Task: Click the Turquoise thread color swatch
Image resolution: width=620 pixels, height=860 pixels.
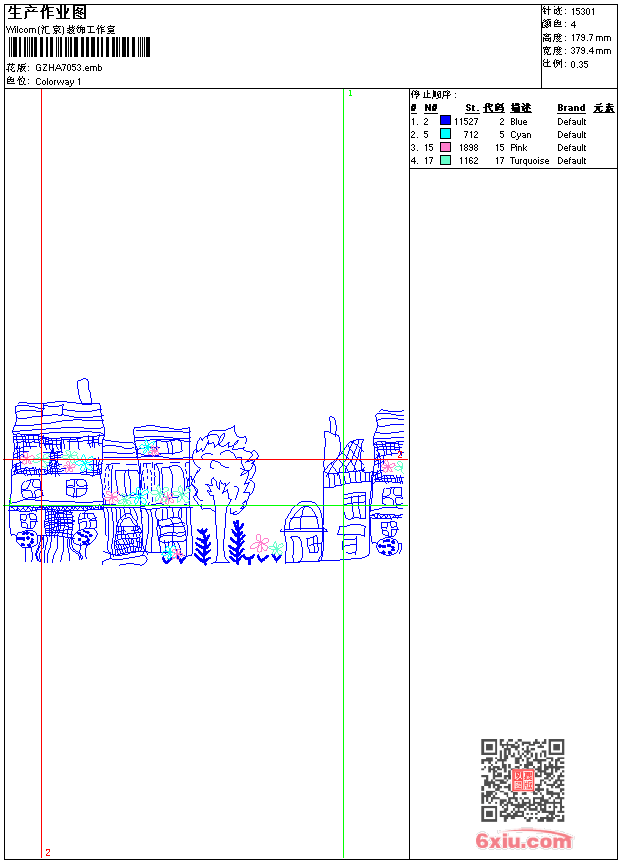Action: (x=446, y=160)
